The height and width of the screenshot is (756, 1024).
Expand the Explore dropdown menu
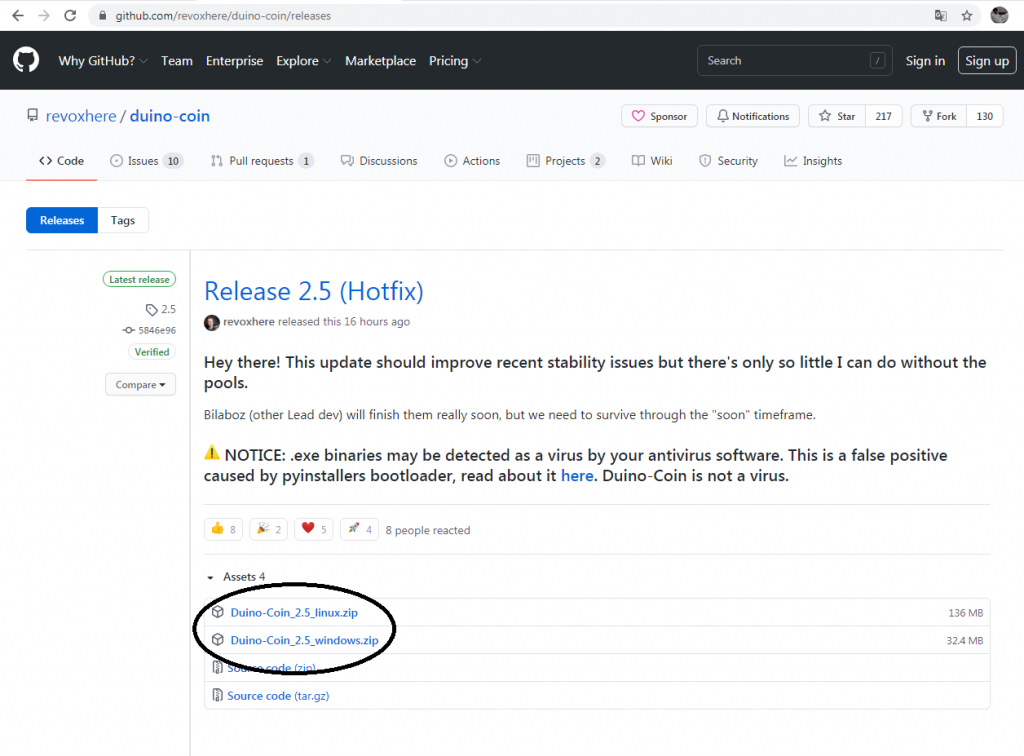pyautogui.click(x=304, y=61)
